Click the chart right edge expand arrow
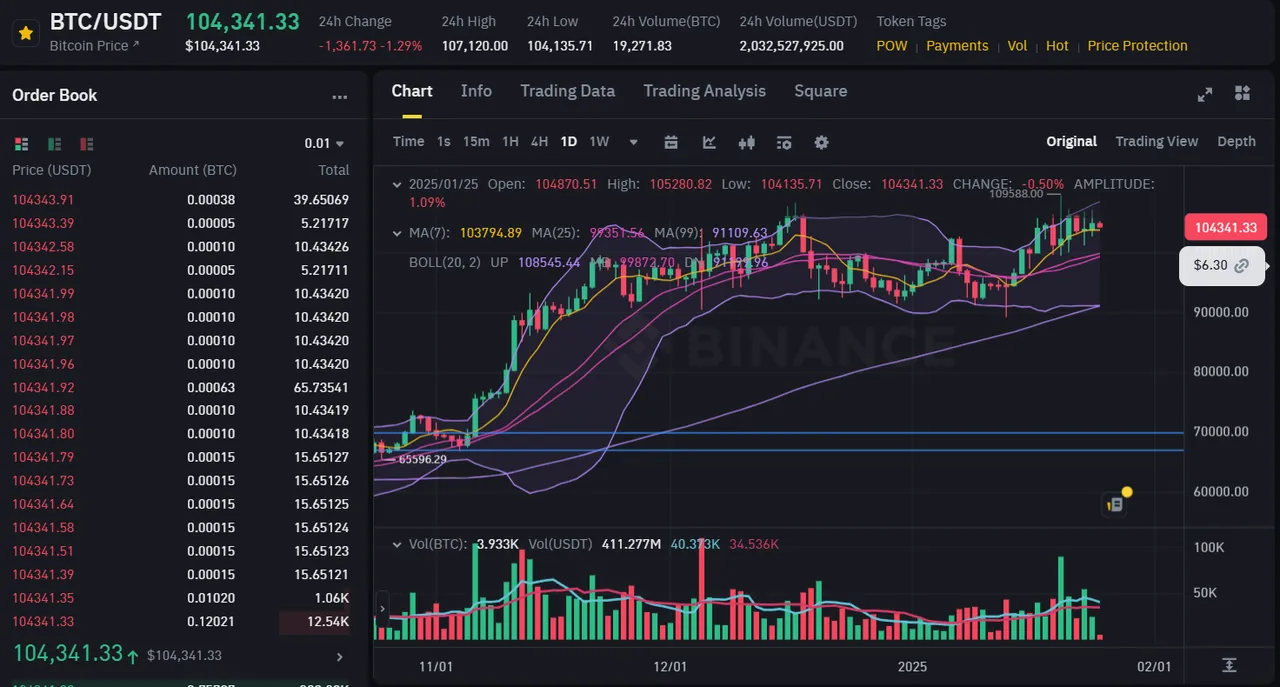The height and width of the screenshot is (687, 1280). [x=1269, y=266]
